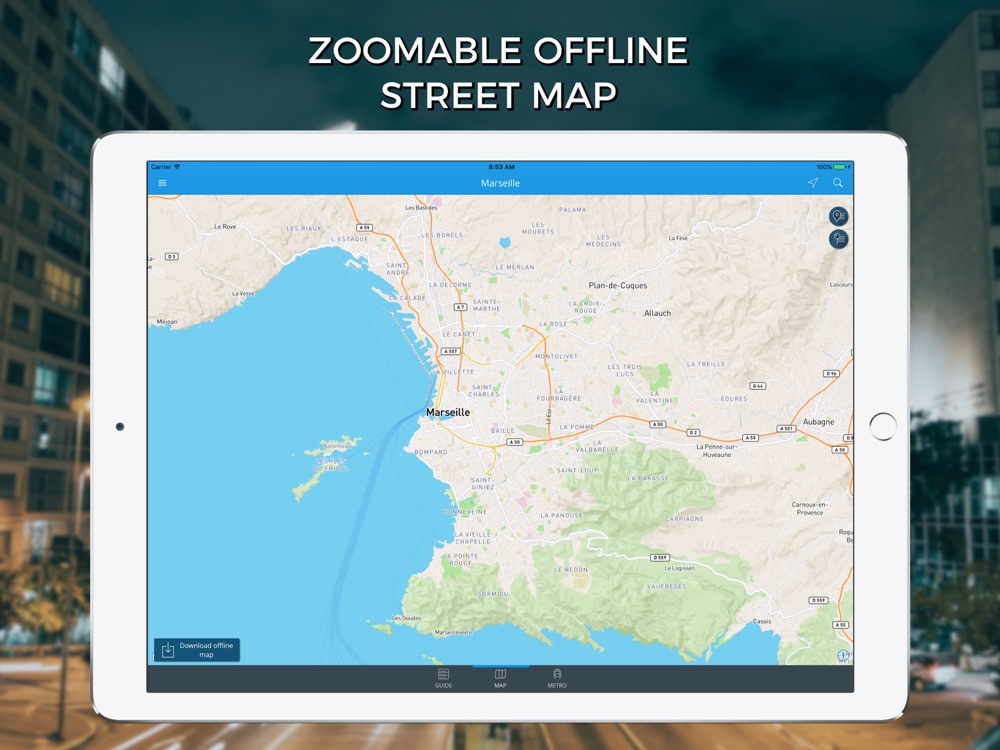Viewport: 1000px width, 750px height.
Task: Click the LA TREILLE label
Action: pyautogui.click(x=705, y=364)
